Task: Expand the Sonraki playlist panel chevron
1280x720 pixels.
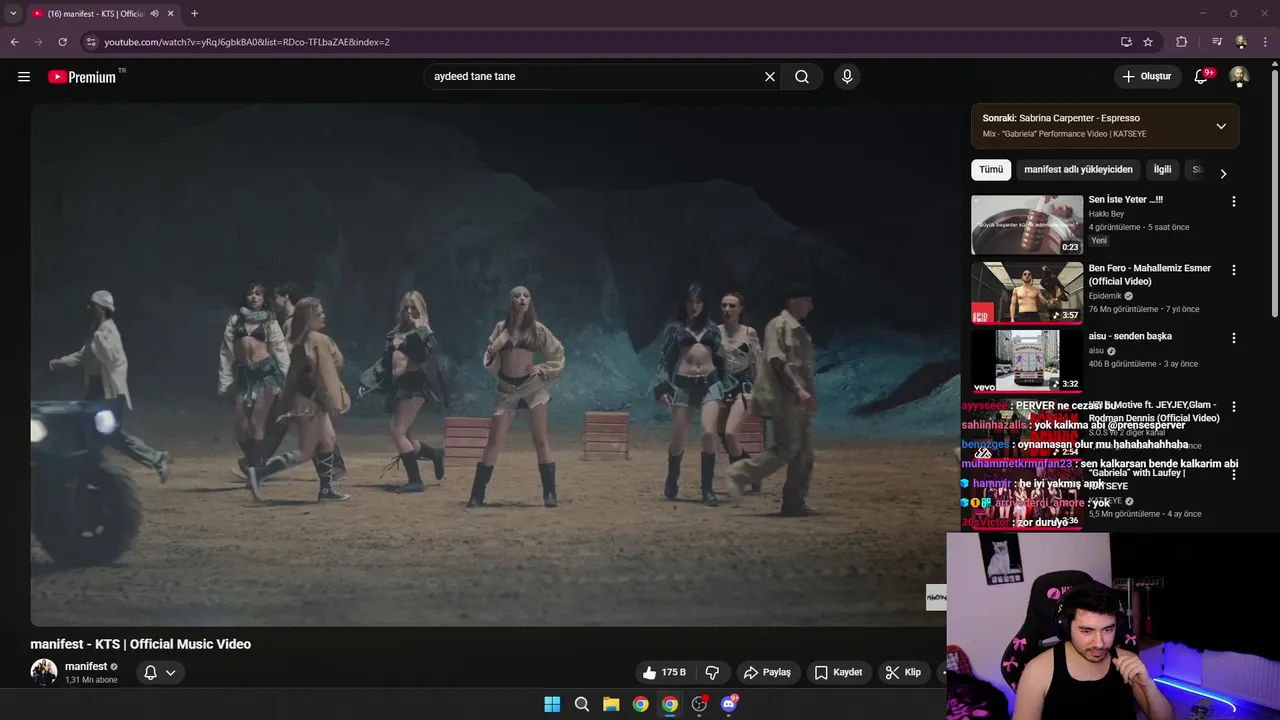Action: tap(1221, 126)
